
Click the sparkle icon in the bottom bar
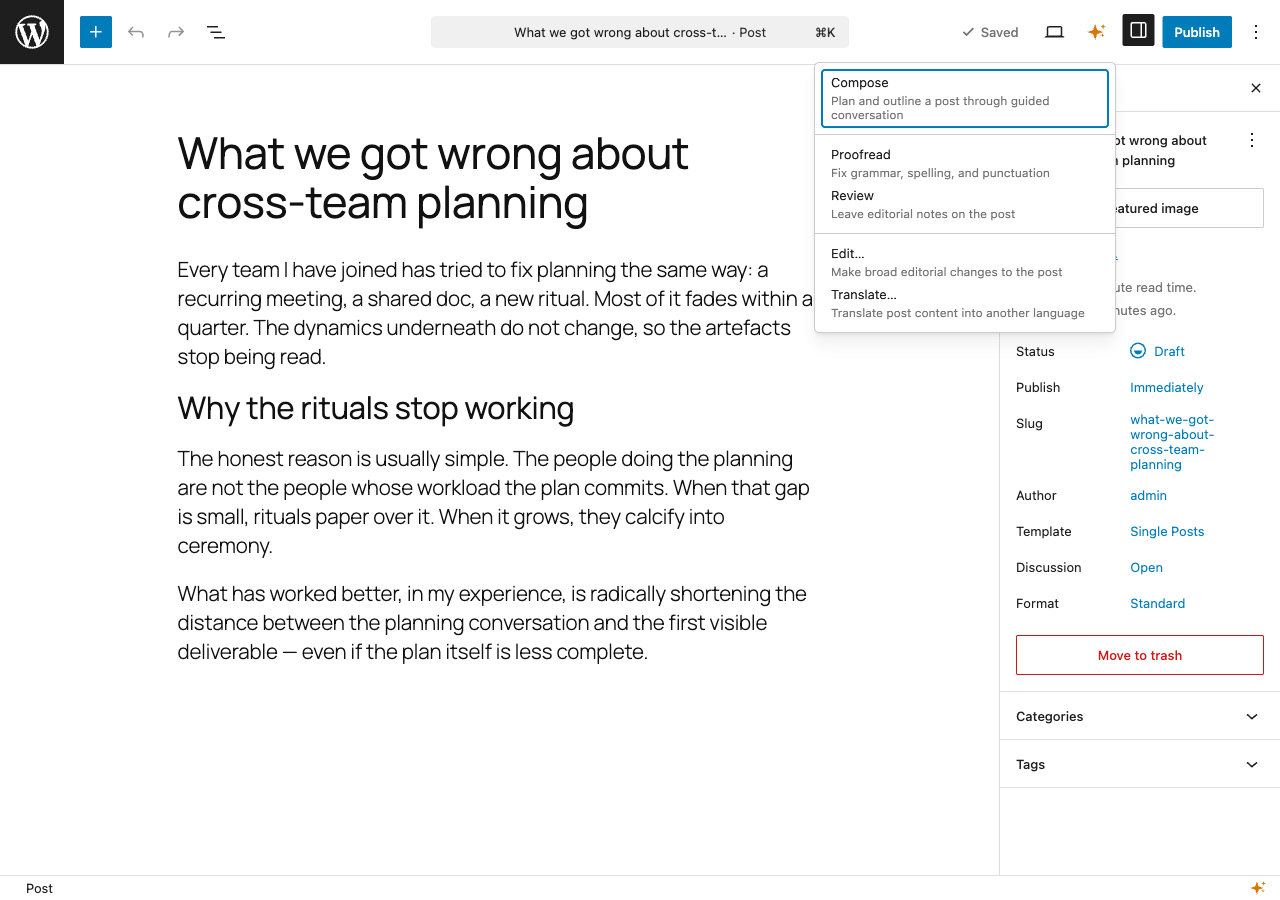[1258, 887]
